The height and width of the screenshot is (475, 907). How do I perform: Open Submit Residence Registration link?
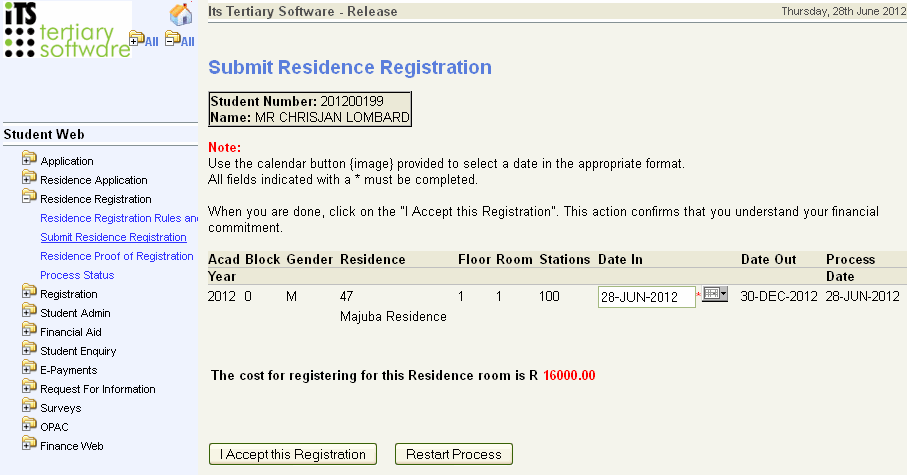tap(113, 237)
